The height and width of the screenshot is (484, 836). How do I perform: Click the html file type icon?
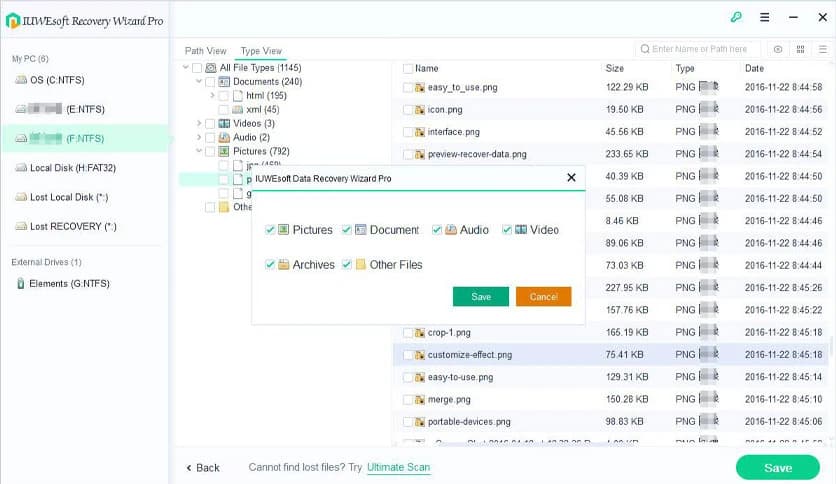238,95
